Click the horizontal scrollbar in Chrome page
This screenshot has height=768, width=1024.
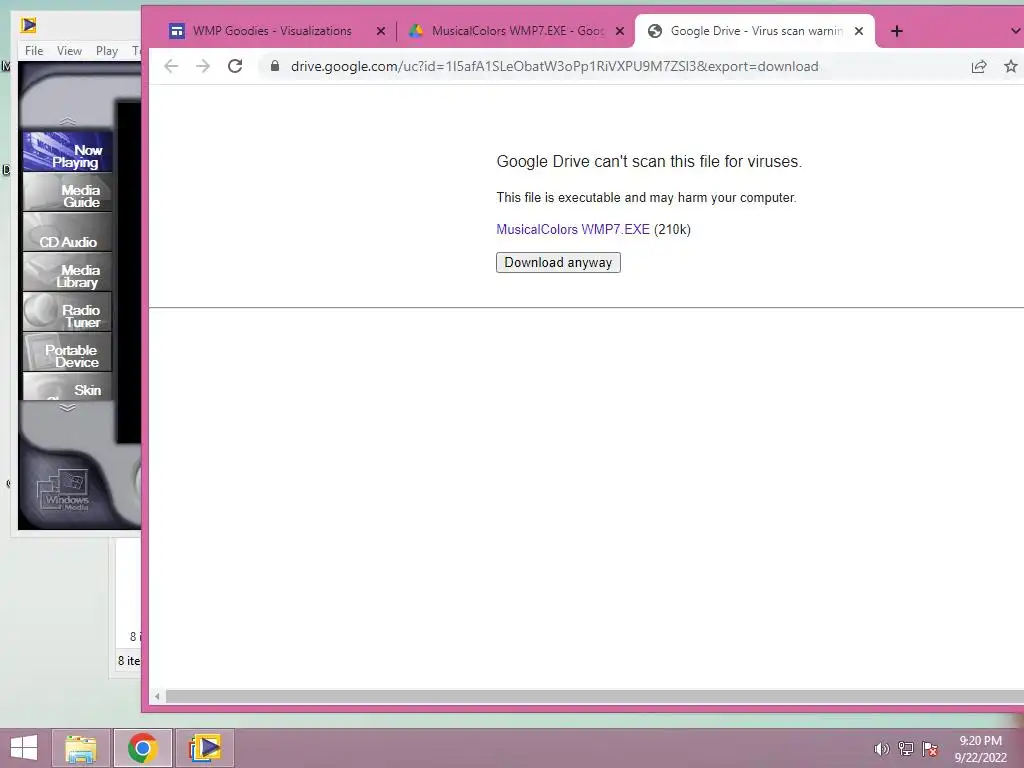594,696
